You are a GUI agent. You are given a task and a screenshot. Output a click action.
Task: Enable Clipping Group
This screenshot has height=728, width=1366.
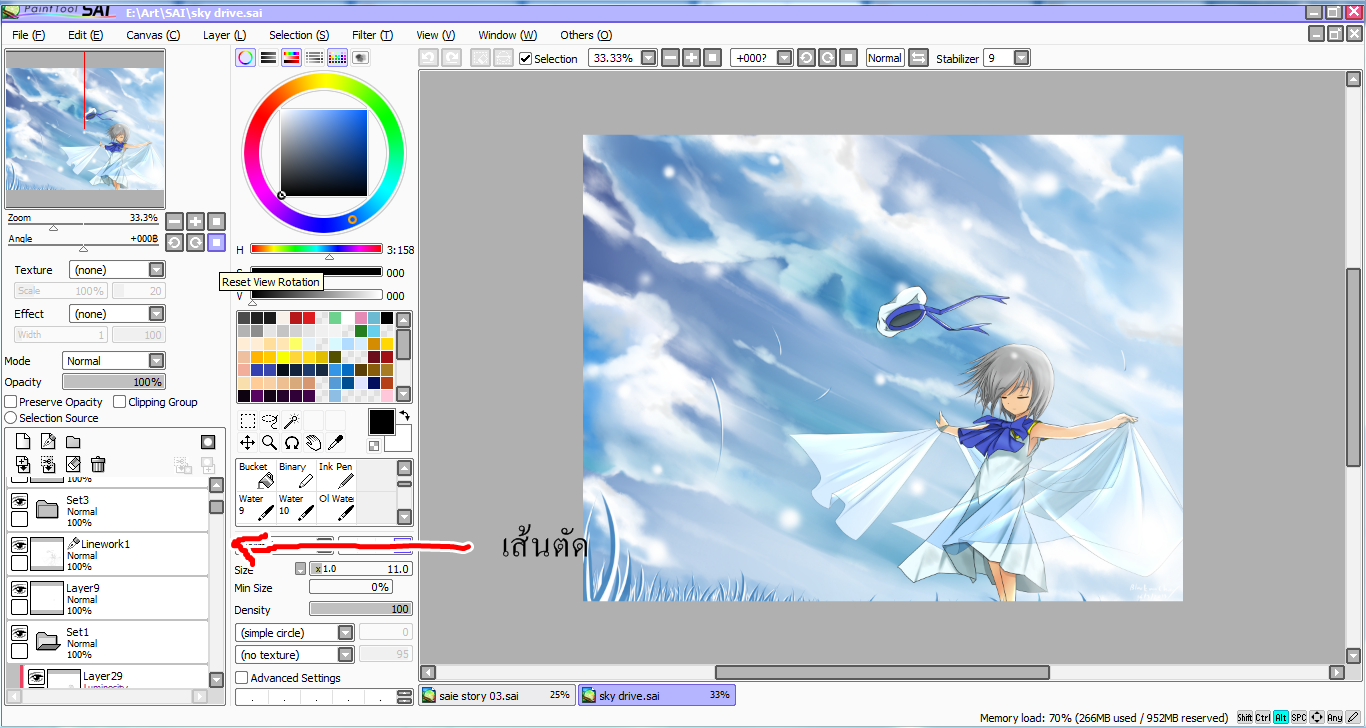(120, 402)
